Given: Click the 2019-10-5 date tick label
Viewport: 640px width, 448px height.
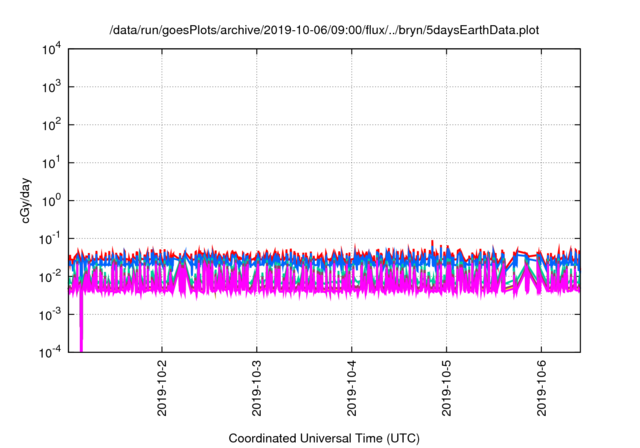Looking at the screenshot, I should point(447,388).
